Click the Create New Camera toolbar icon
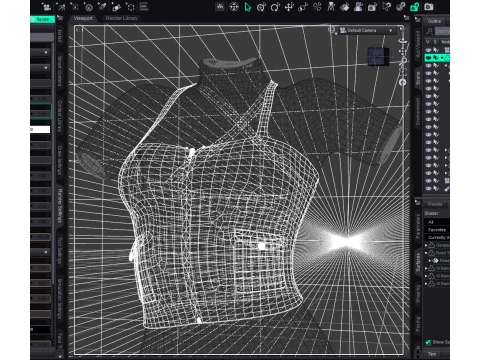 [x=47, y=7]
